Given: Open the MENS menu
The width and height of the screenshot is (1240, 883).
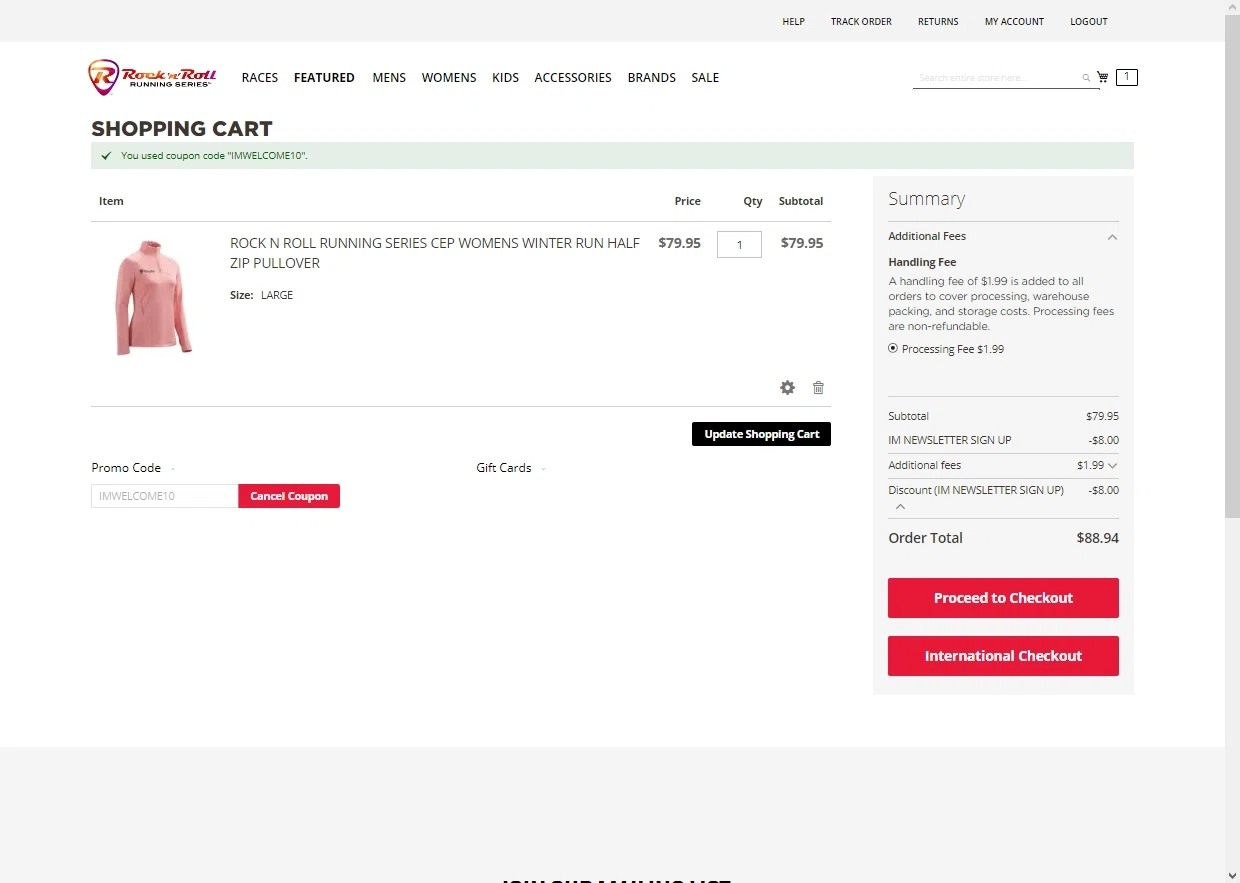Looking at the screenshot, I should pyautogui.click(x=389, y=77).
